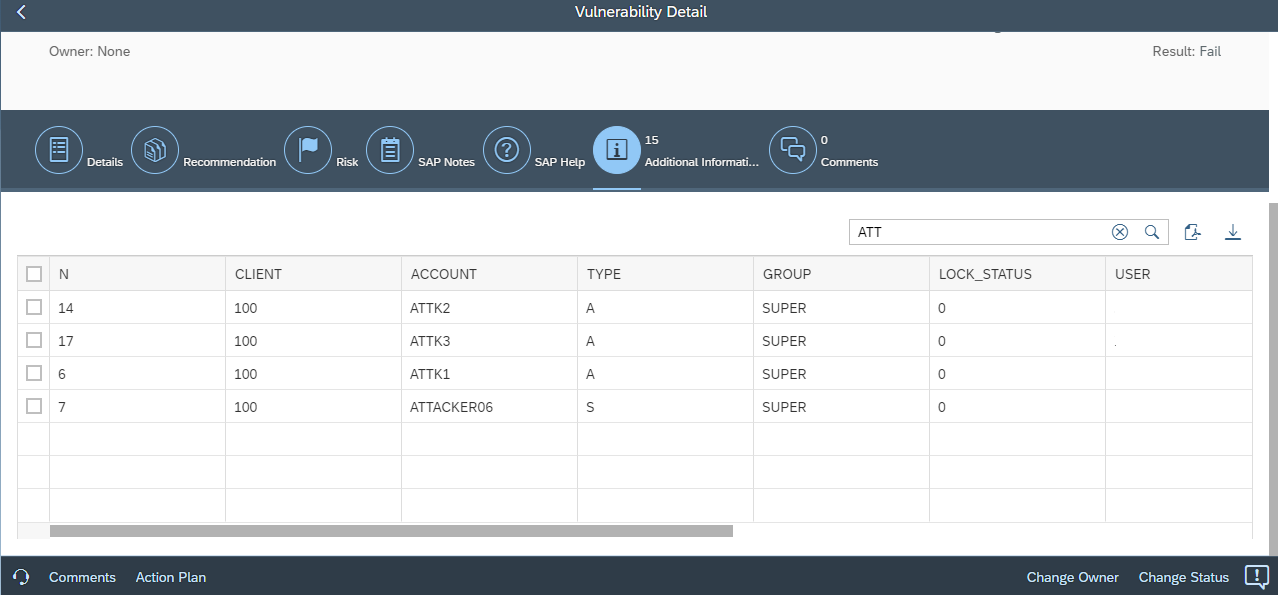
Task: Go back using the header back arrow
Action: (x=21, y=13)
